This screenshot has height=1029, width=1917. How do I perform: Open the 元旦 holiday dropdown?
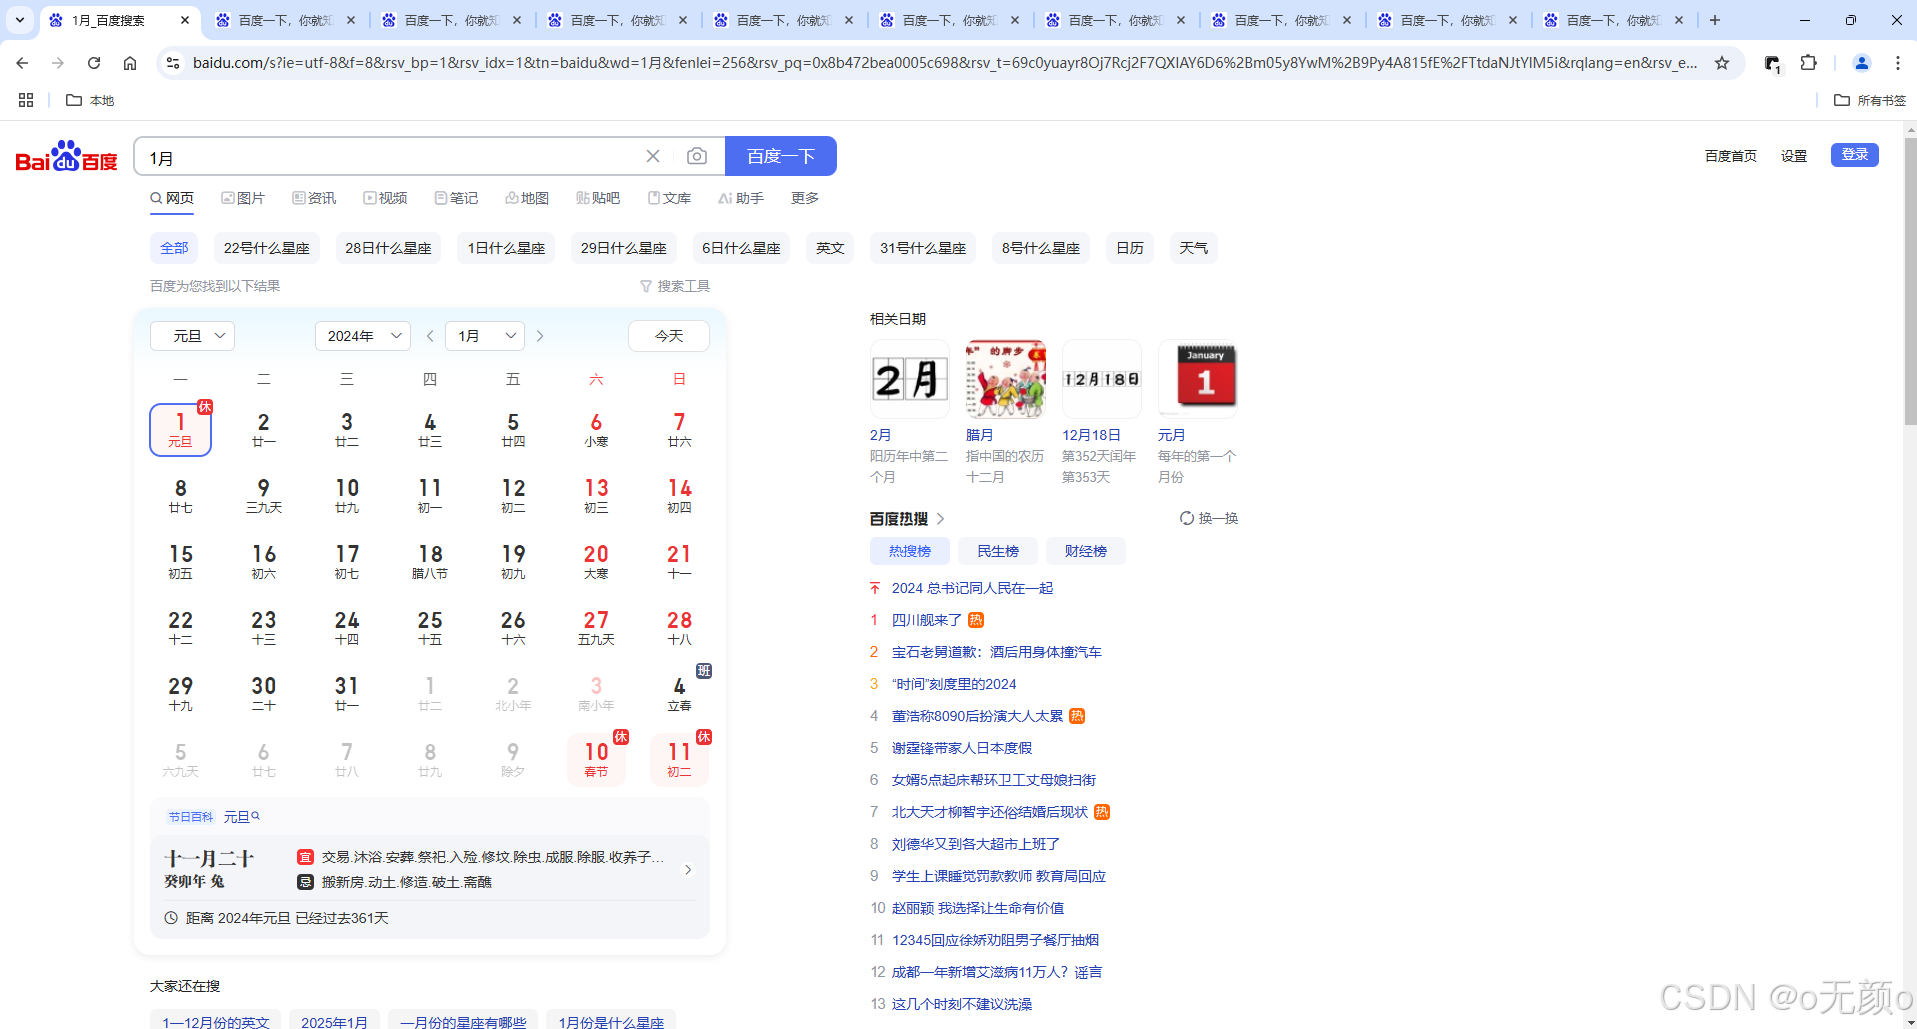tap(192, 336)
